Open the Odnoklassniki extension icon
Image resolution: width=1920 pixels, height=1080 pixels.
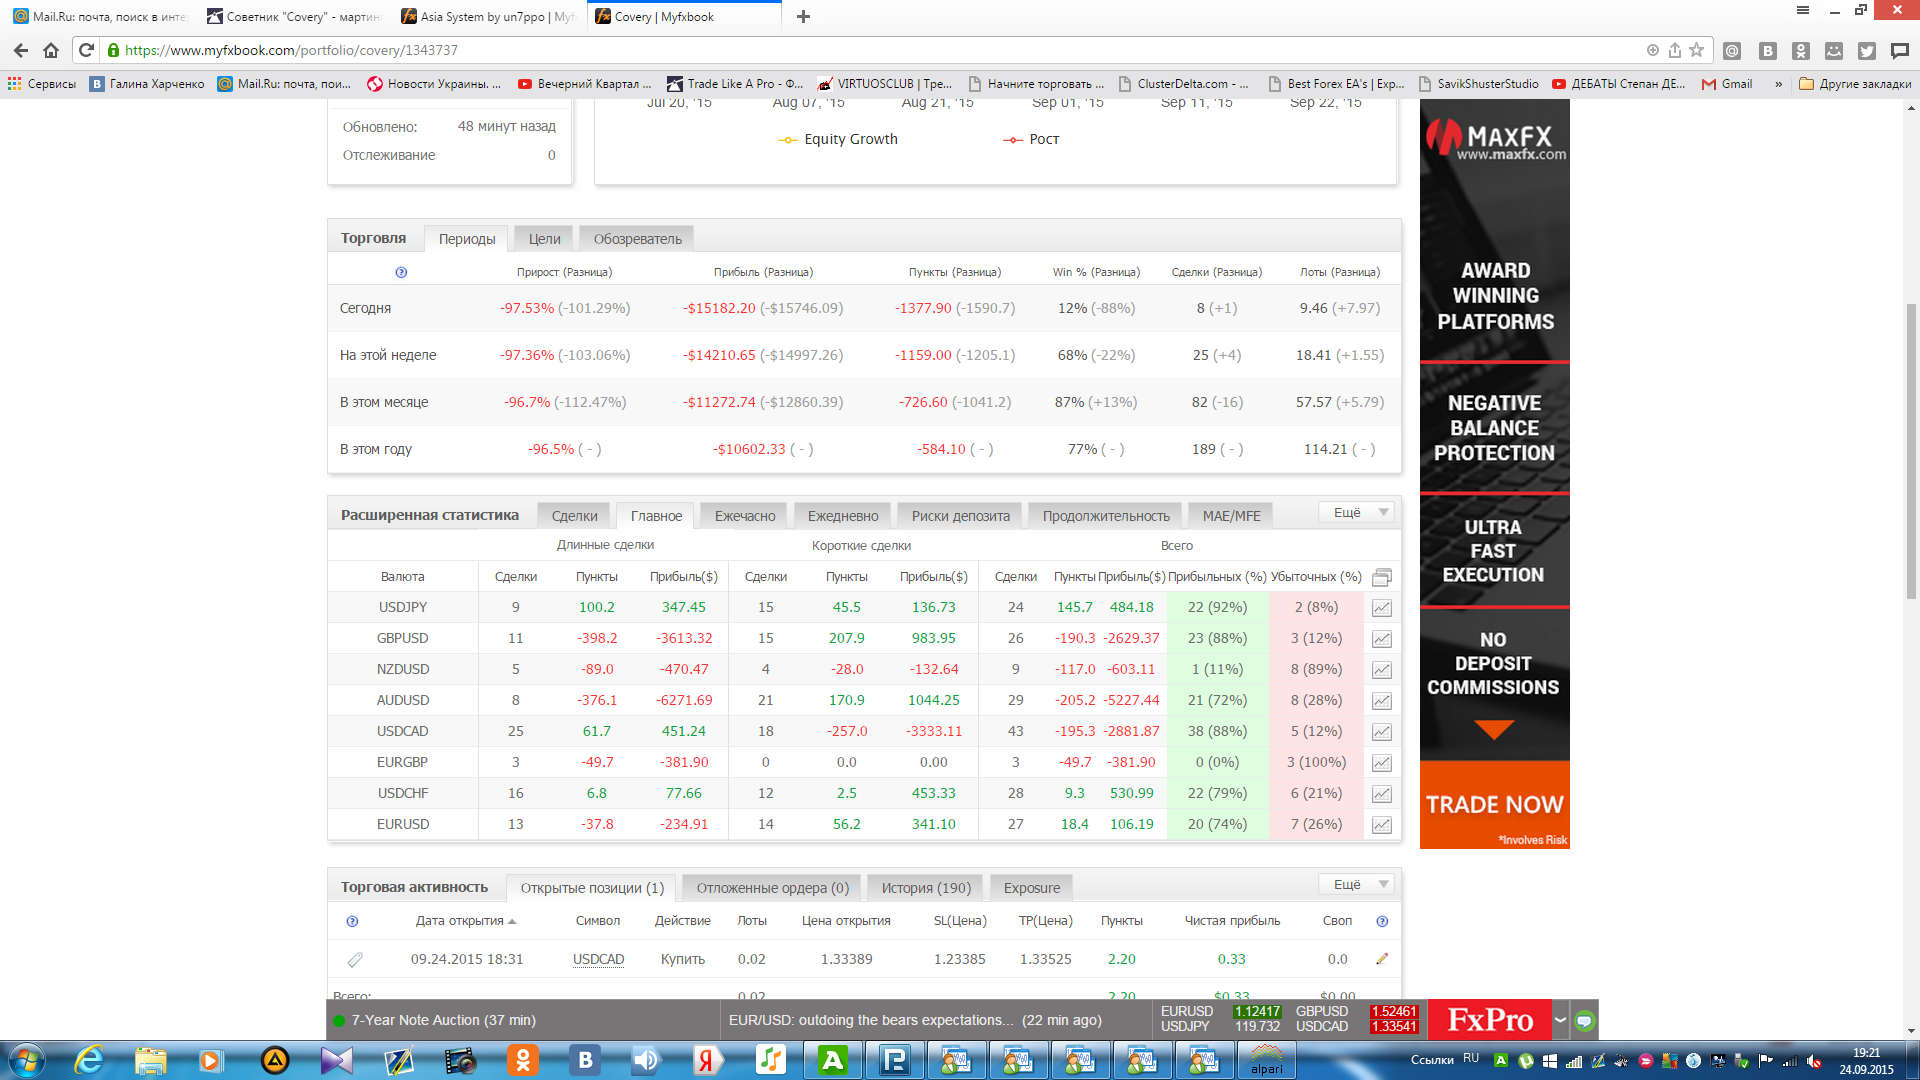(1801, 51)
